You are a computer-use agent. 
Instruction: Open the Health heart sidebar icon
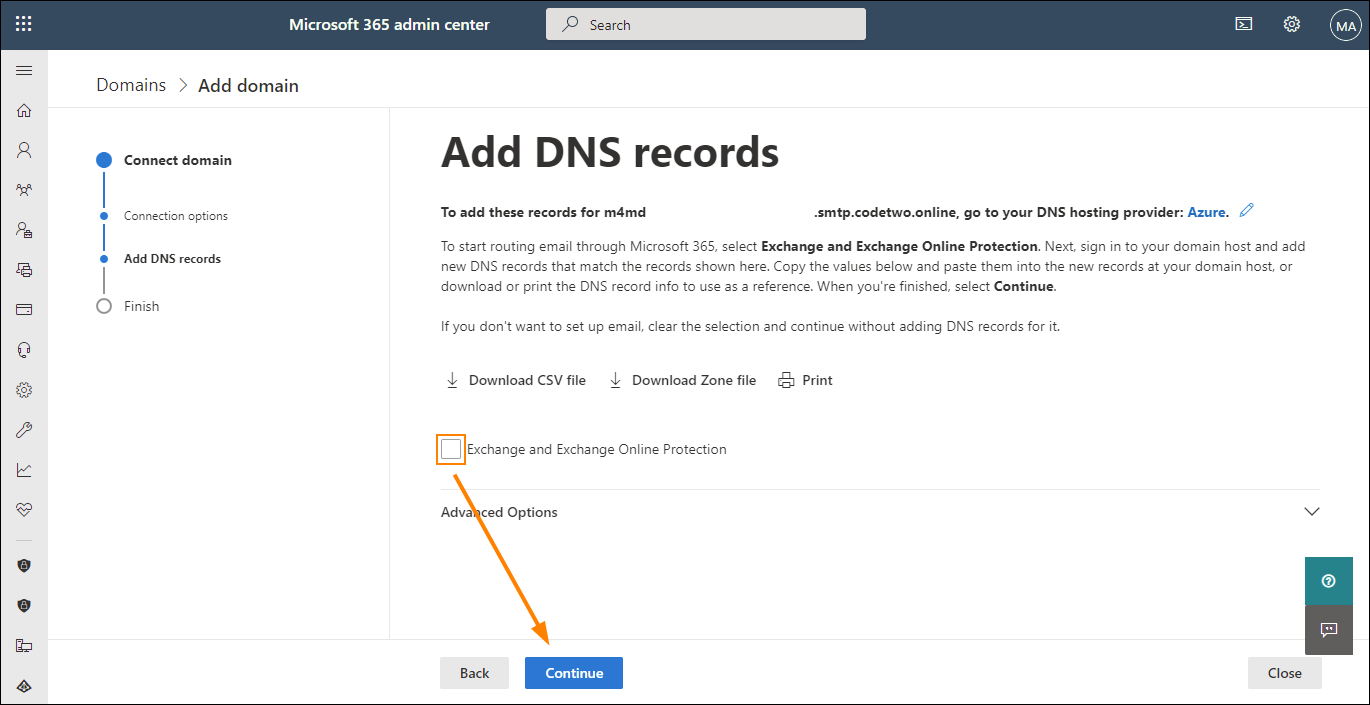(x=24, y=510)
